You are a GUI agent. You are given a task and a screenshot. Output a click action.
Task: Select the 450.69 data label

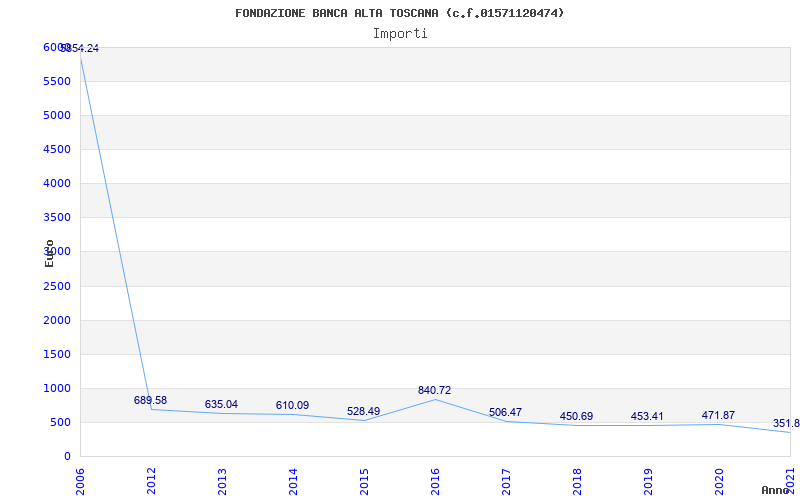[577, 417]
